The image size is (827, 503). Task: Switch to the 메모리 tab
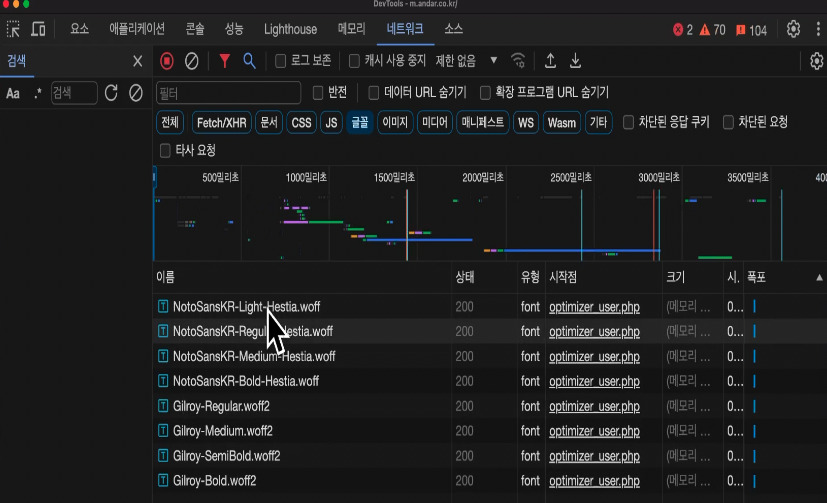352,29
